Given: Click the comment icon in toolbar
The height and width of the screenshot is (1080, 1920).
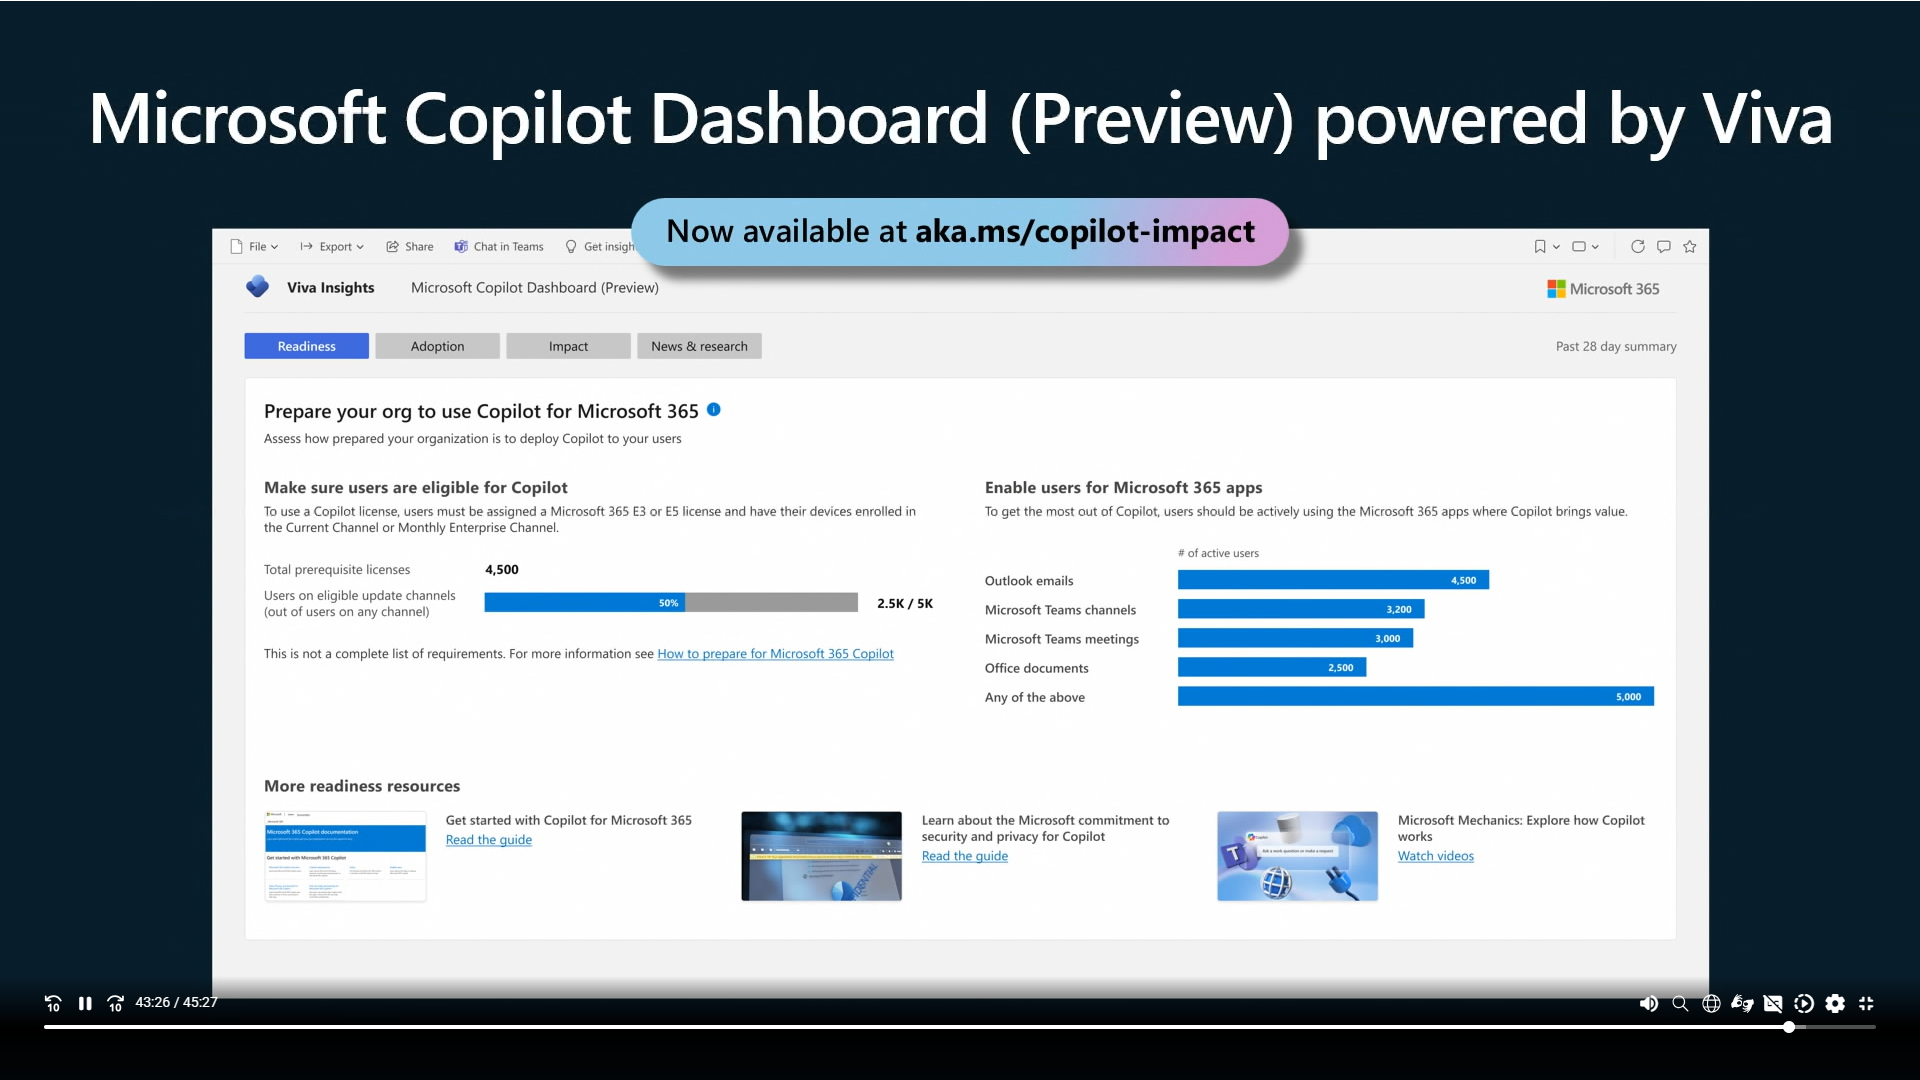Looking at the screenshot, I should coord(1664,247).
